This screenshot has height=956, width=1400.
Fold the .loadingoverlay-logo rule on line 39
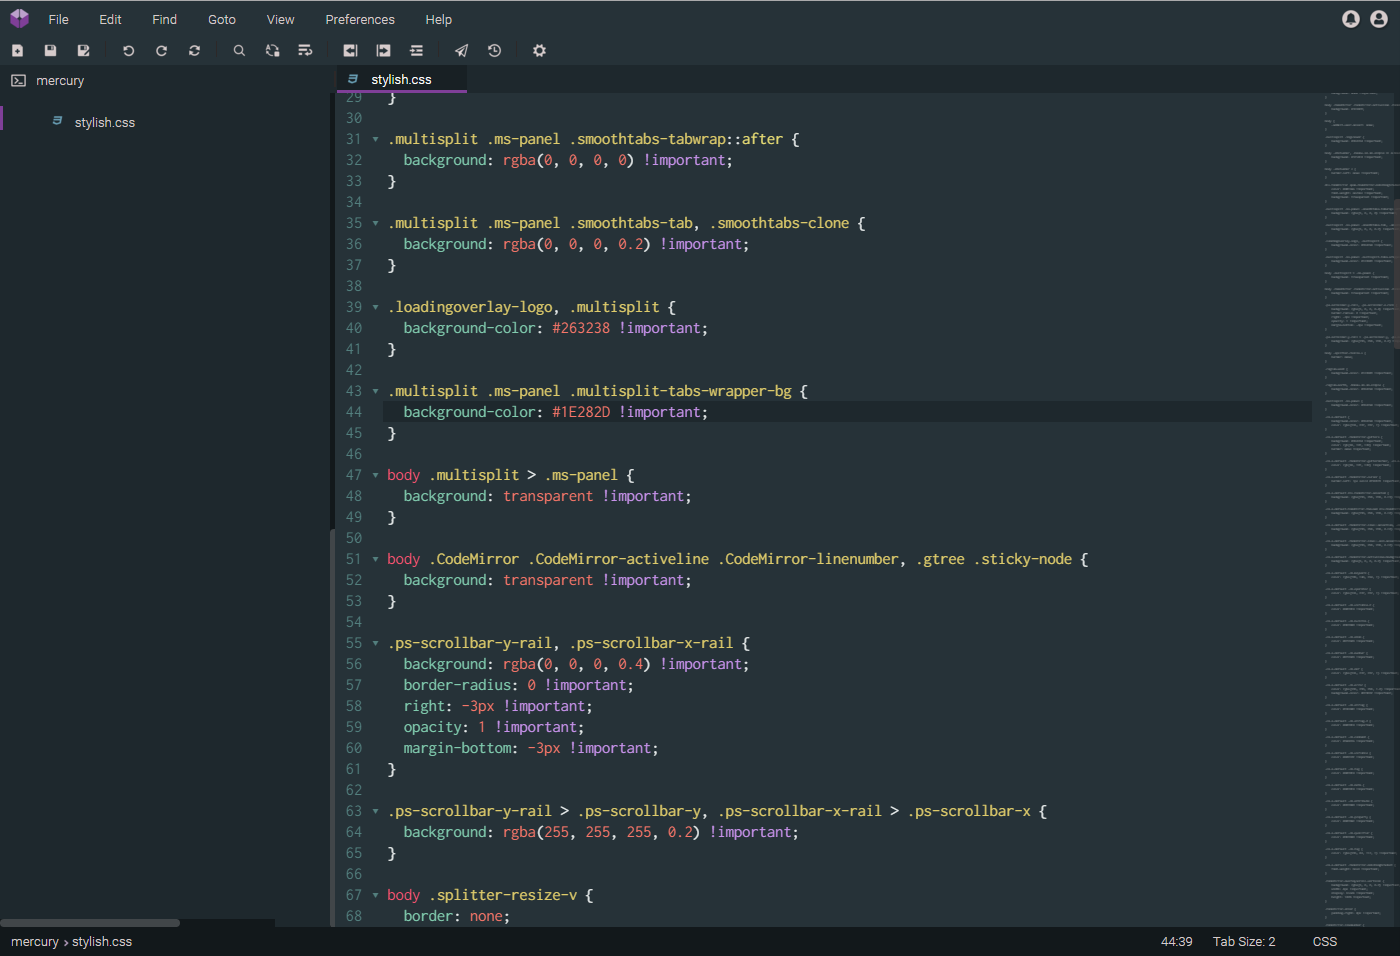tap(374, 307)
